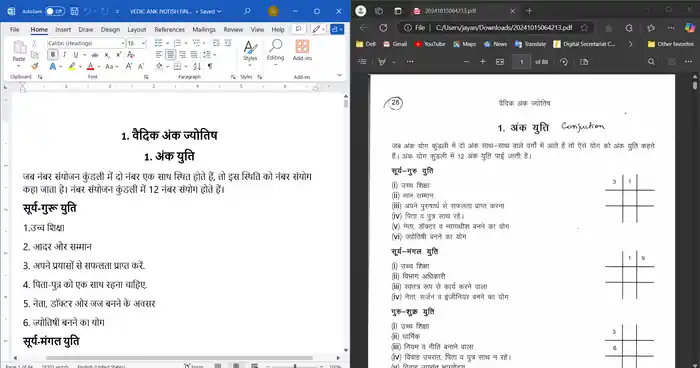The height and width of the screenshot is (368, 700).
Task: Click the Undo icon in Word
Action: pos(88,11)
